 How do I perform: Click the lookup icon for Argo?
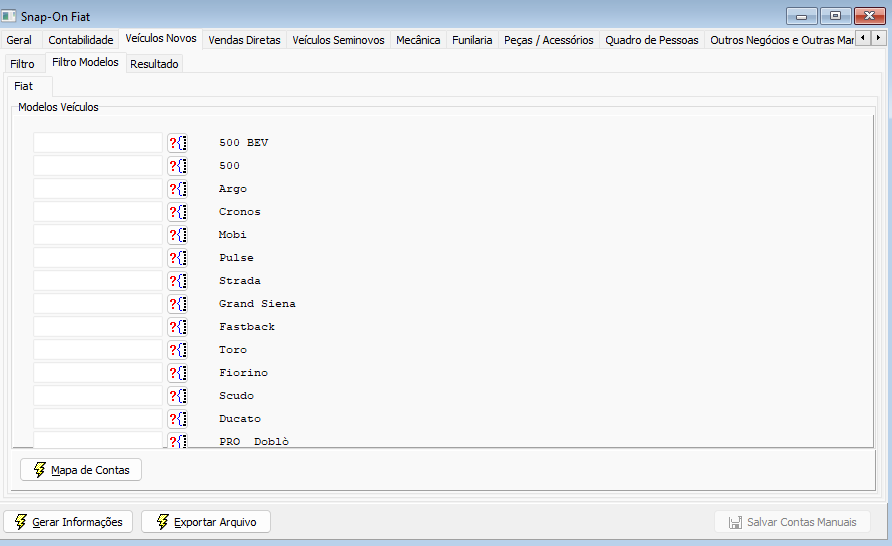[177, 189]
